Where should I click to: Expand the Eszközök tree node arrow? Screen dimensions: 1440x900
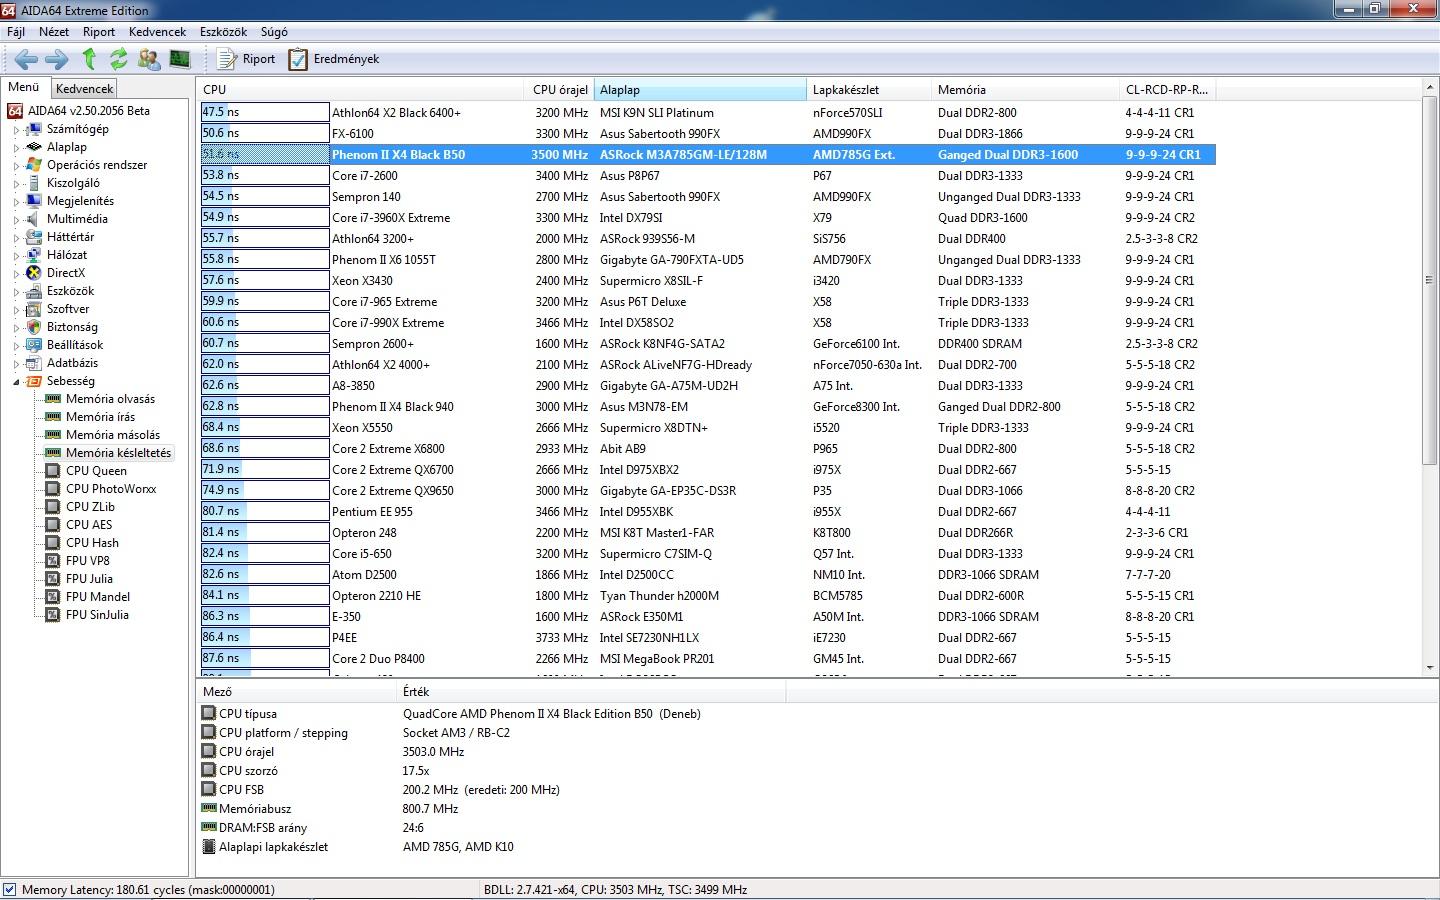click(x=16, y=292)
